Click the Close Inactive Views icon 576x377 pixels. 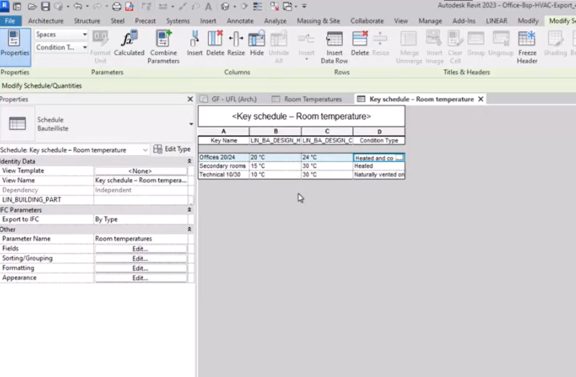tap(274, 6)
